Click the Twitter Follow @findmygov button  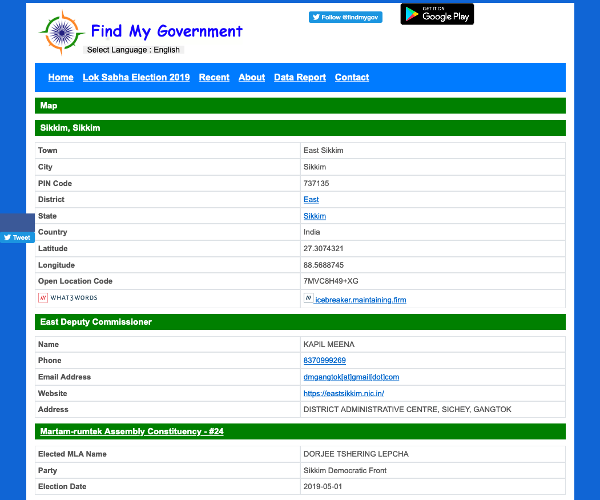(345, 17)
